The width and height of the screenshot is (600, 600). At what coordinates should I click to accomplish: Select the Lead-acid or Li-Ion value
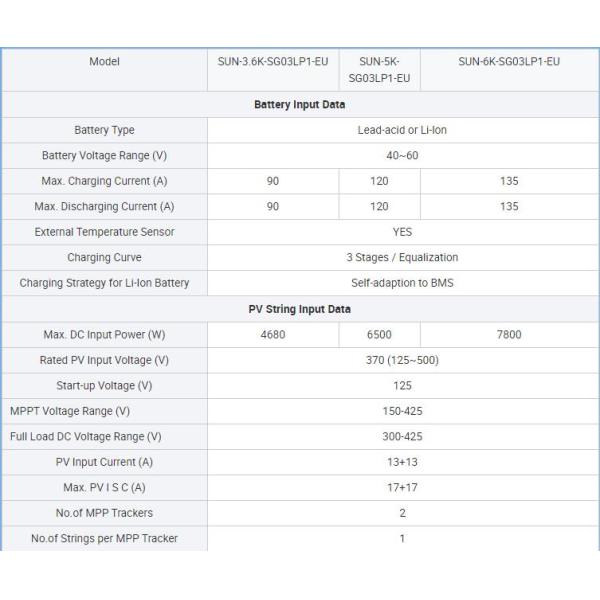pos(402,130)
